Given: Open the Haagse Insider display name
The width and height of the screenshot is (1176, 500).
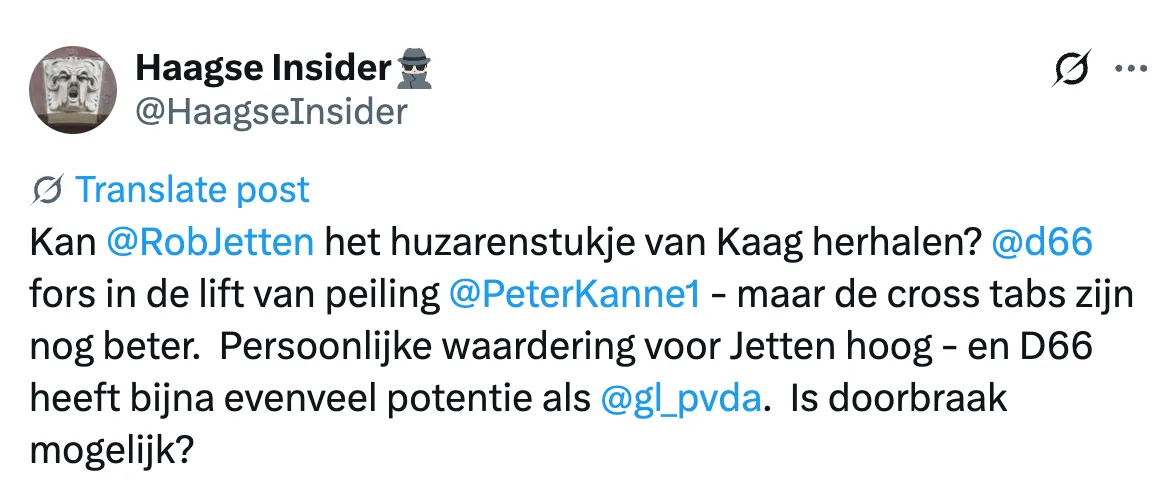Looking at the screenshot, I should coord(262,70).
